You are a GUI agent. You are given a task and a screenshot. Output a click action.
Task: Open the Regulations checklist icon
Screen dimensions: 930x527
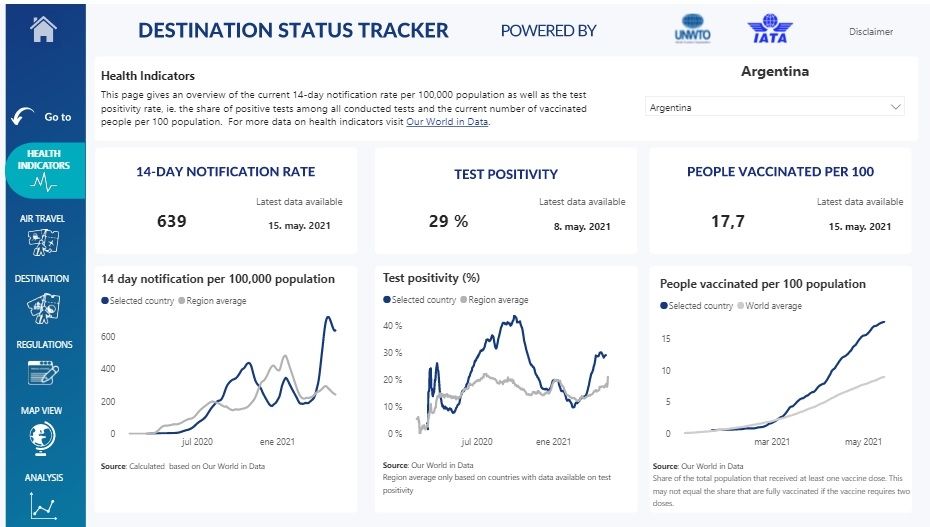tap(43, 372)
